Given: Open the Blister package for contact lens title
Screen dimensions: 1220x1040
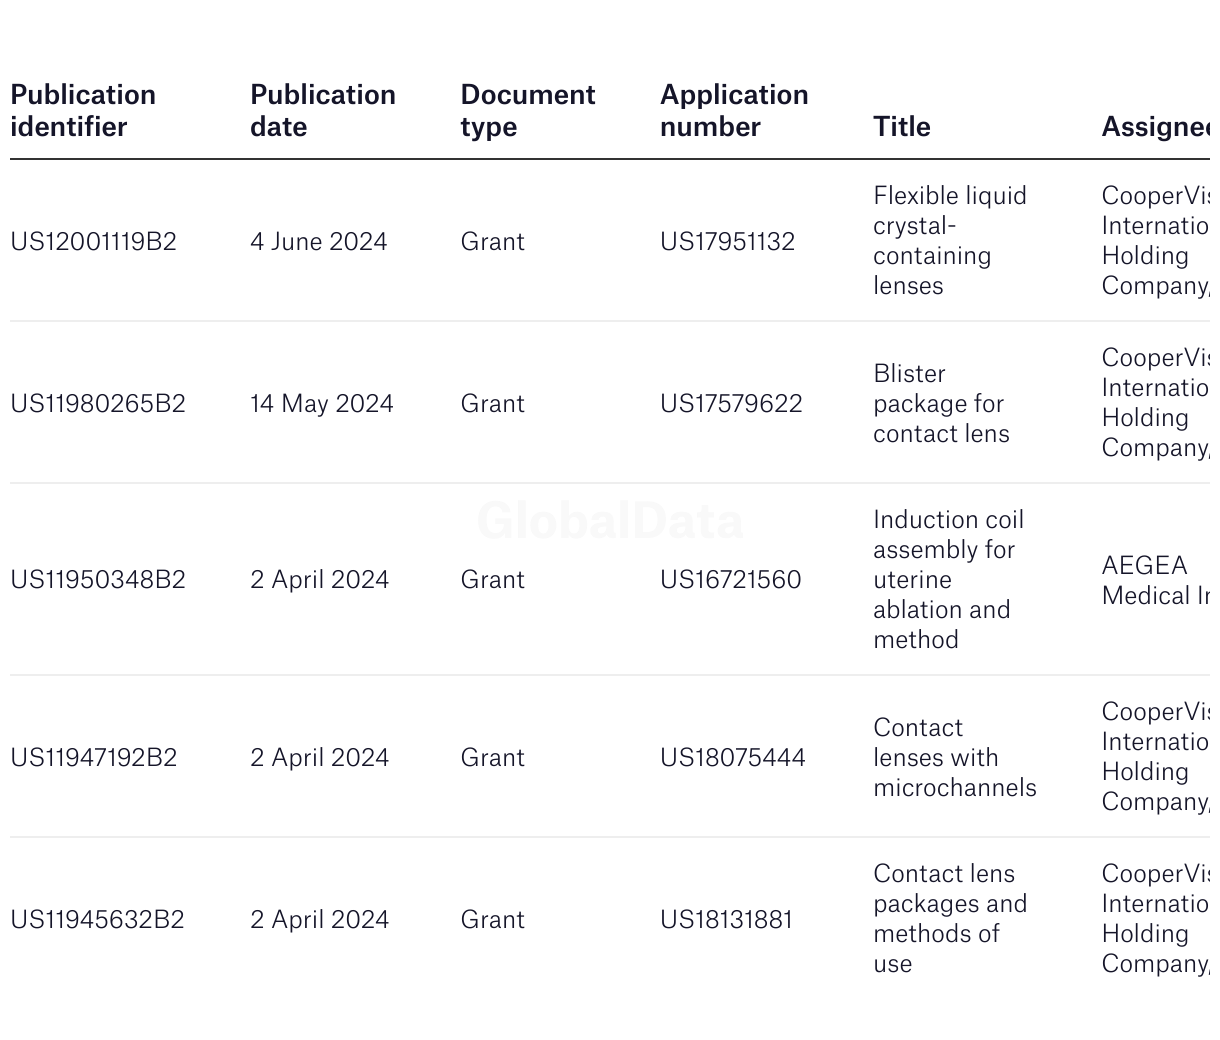Looking at the screenshot, I should [941, 404].
